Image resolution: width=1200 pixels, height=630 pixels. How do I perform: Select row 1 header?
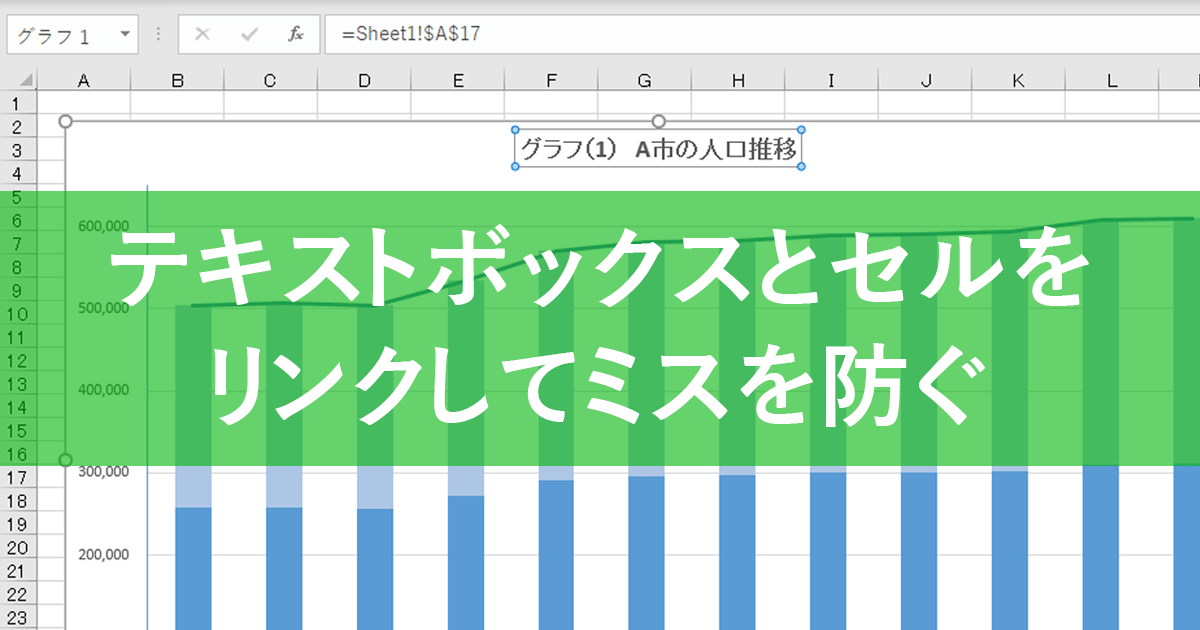[18, 104]
